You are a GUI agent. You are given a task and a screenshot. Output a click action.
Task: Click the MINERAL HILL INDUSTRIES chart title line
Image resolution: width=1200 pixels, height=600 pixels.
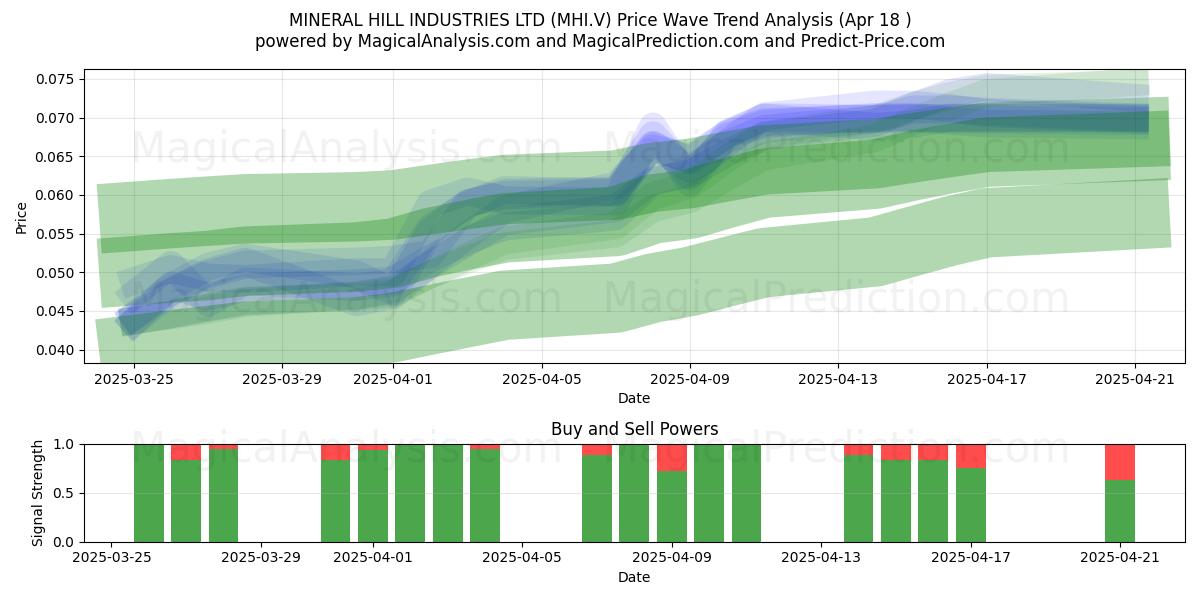coord(600,20)
